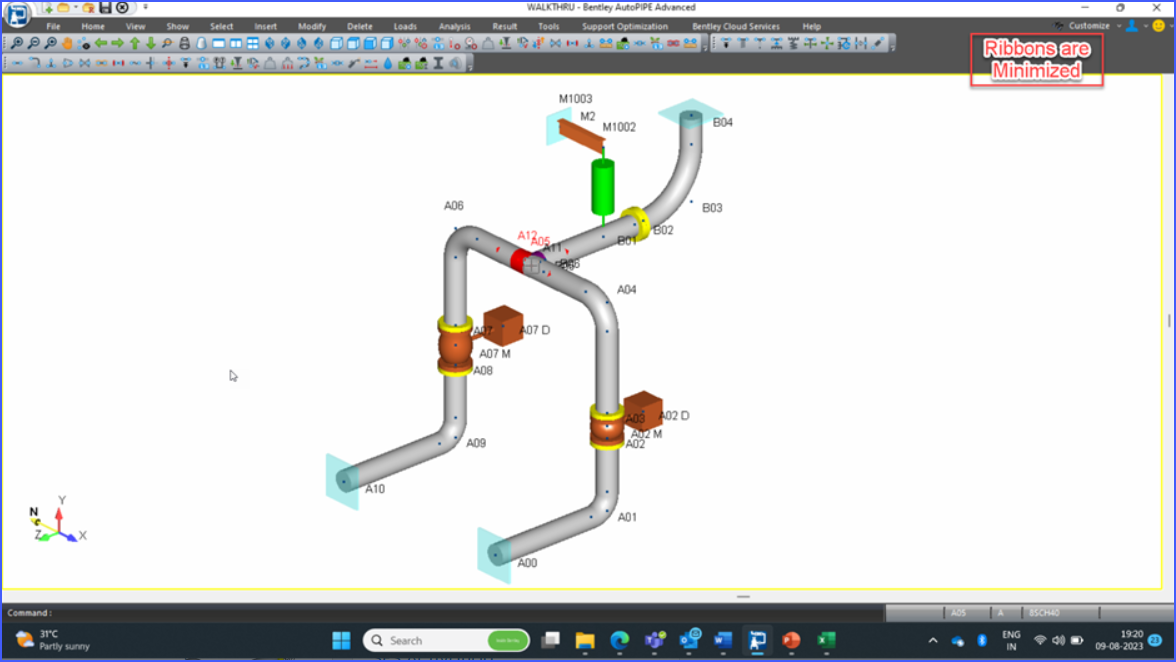
Task: Select the Pan hand tool
Action: coord(67,43)
